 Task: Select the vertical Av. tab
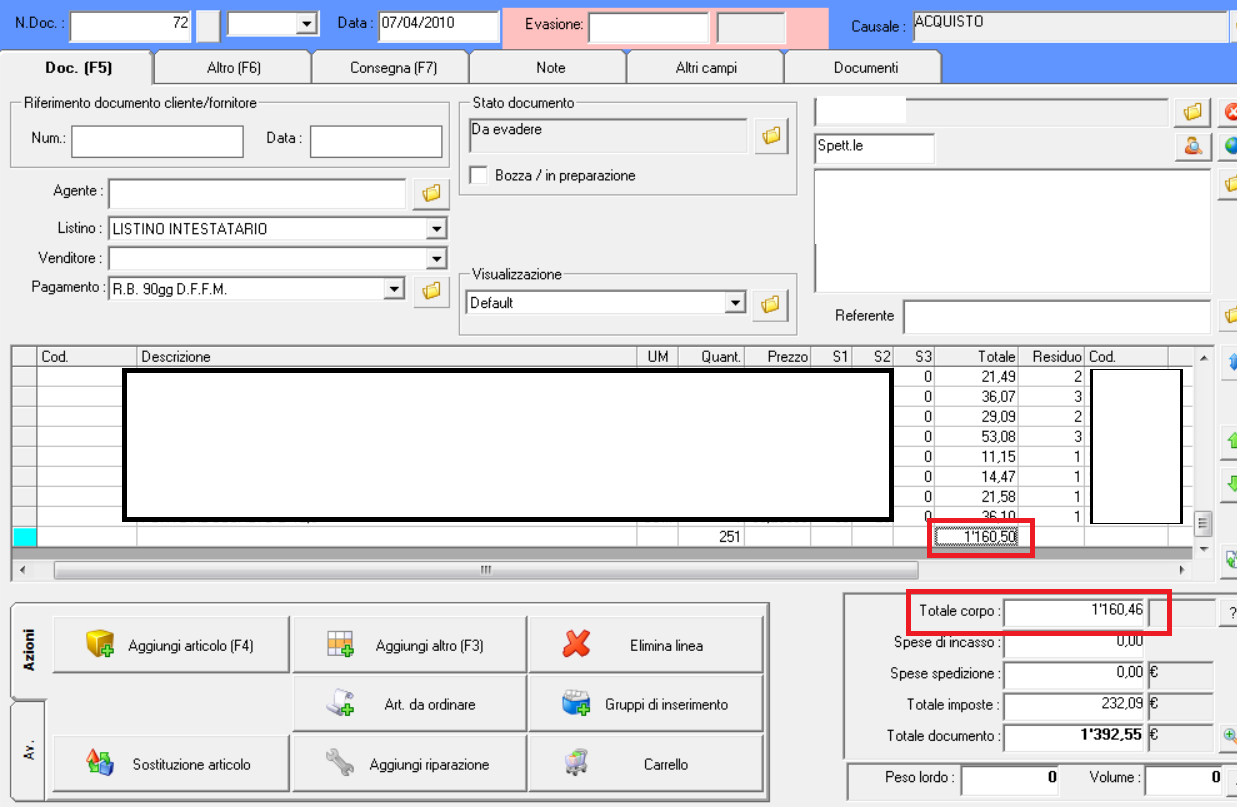[29, 750]
